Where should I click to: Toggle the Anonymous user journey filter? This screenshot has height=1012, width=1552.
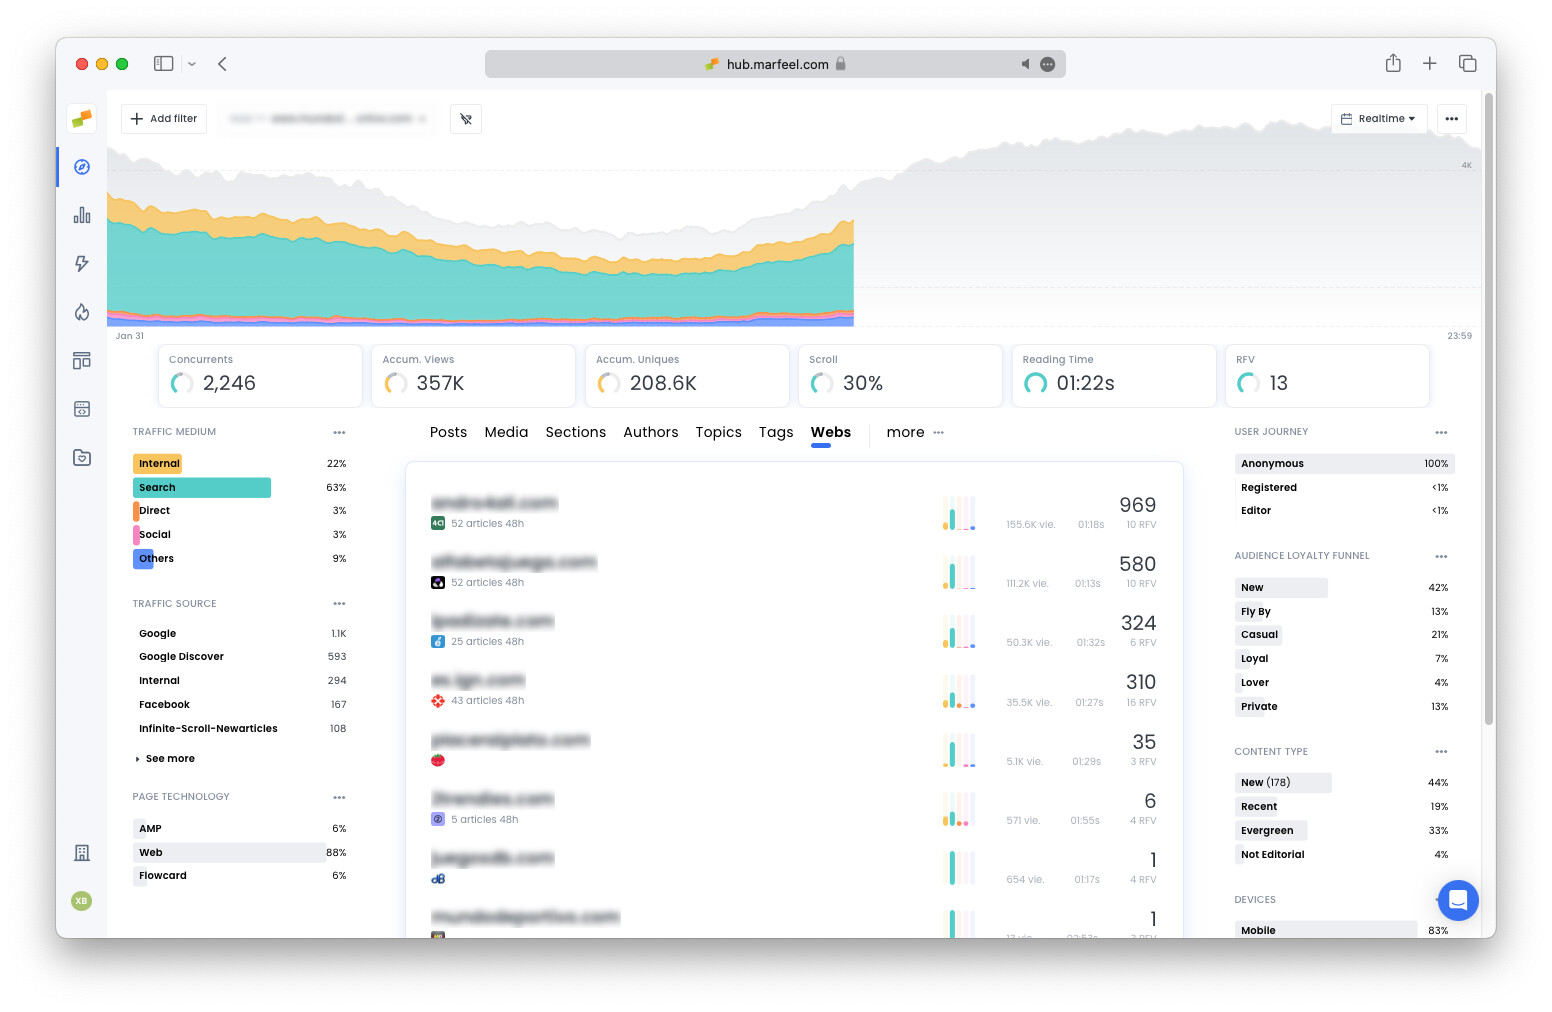[1272, 464]
